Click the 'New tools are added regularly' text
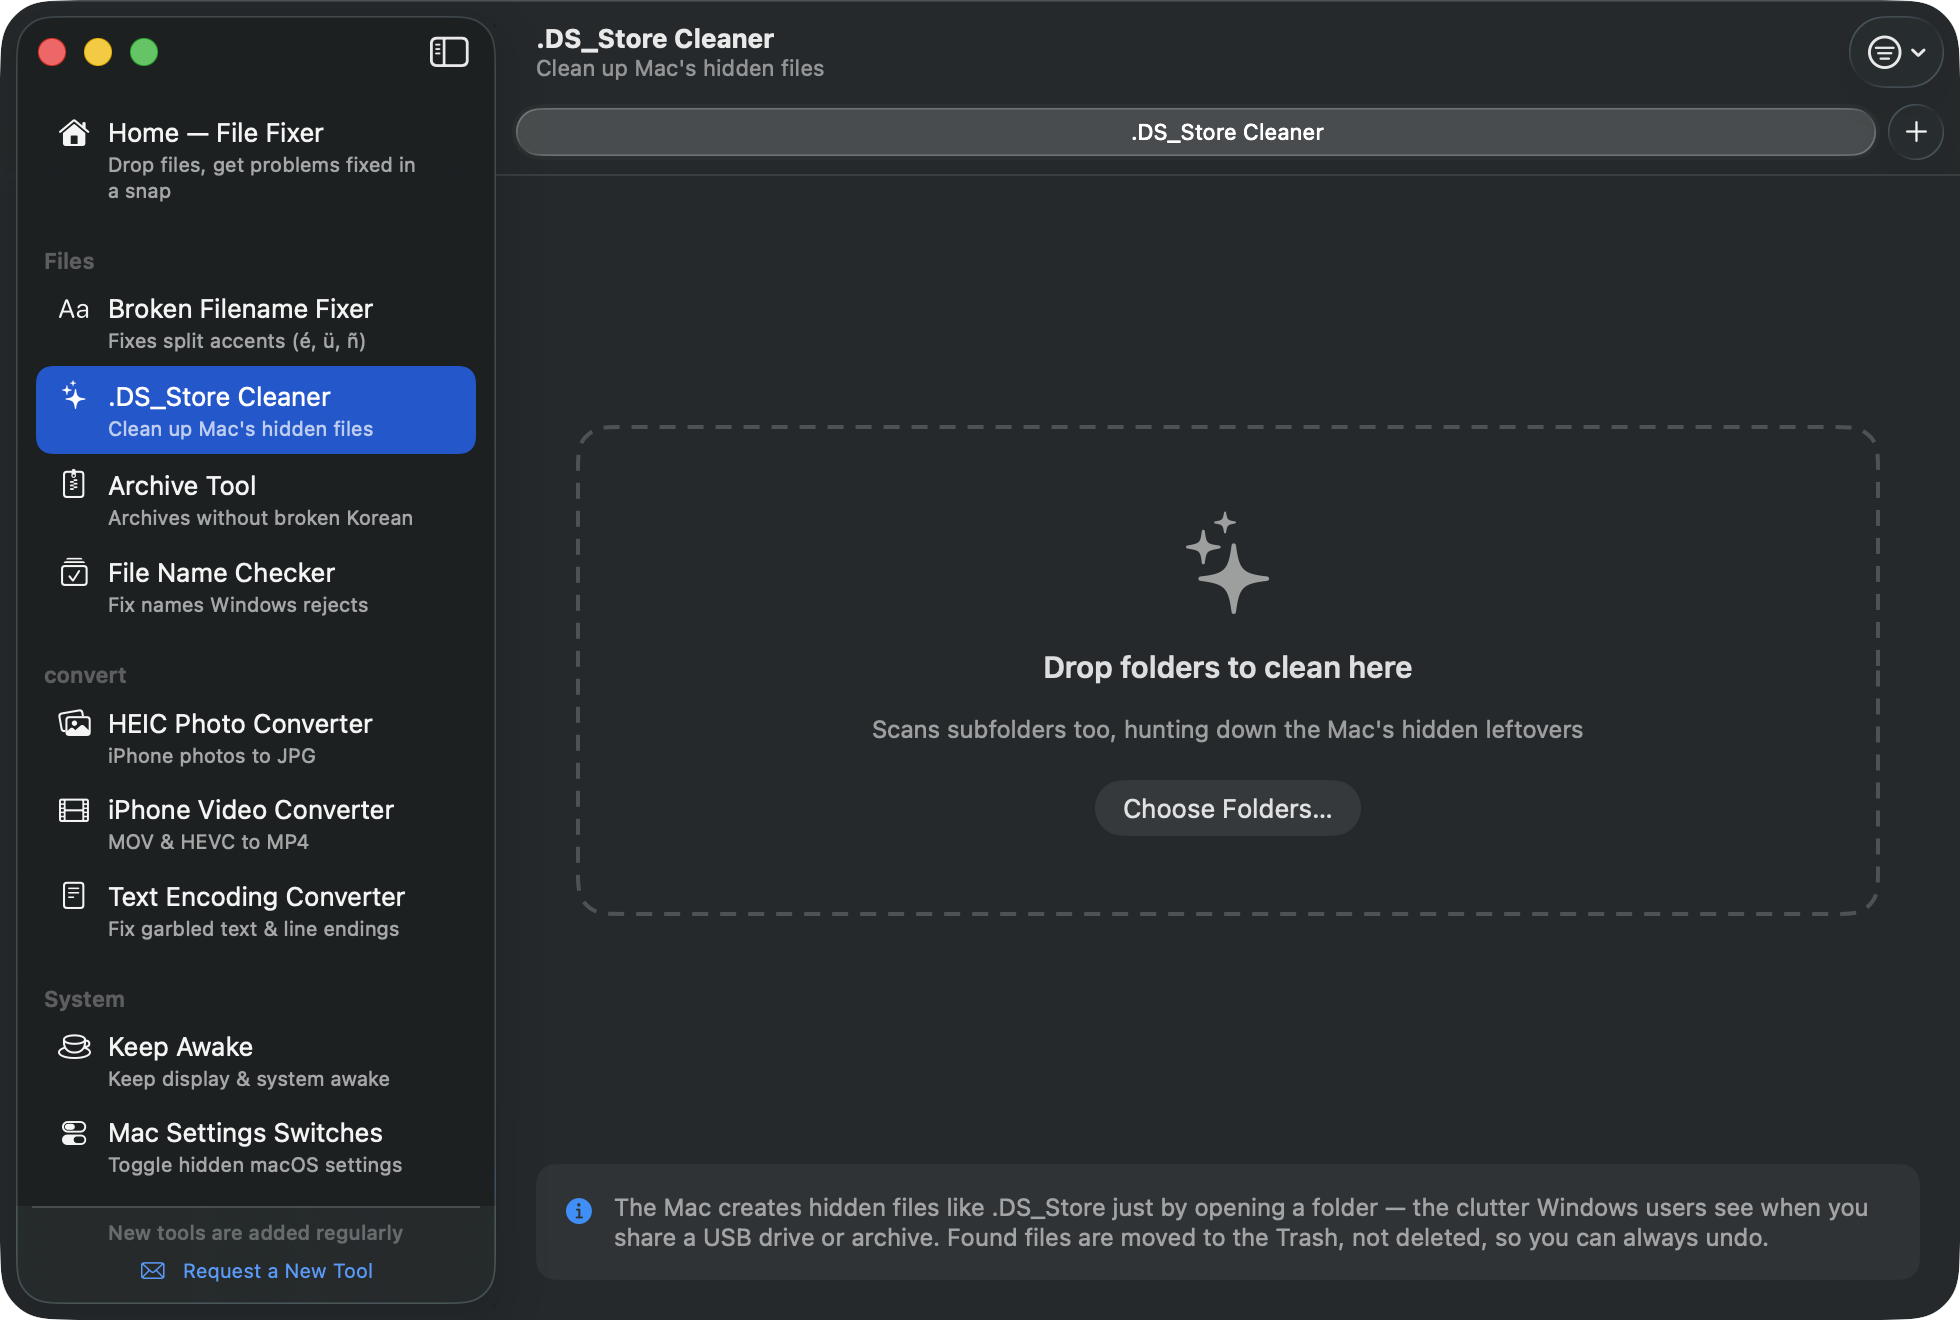Viewport: 1960px width, 1320px height. tap(255, 1233)
